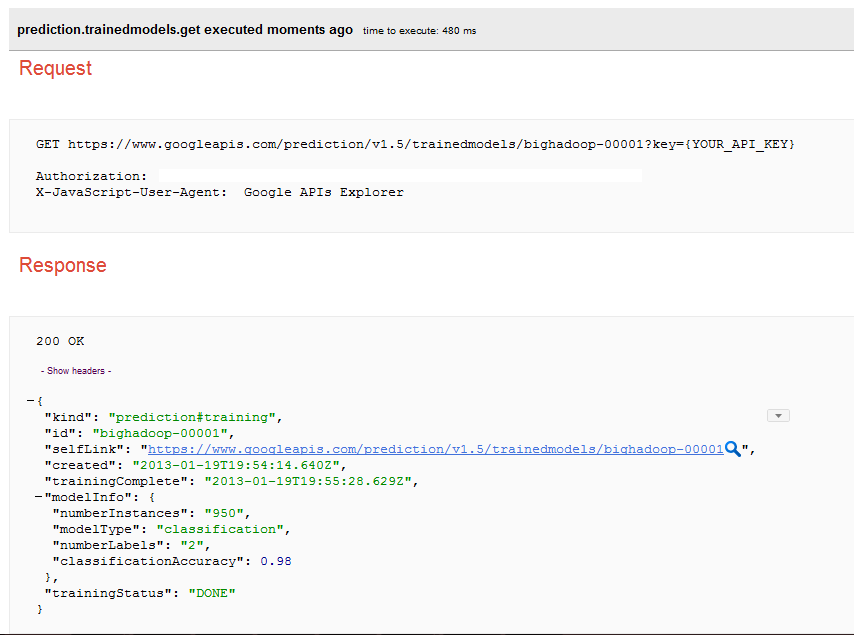
Task: Select the "bighadoop-00001" id value
Action: click(x=162, y=433)
